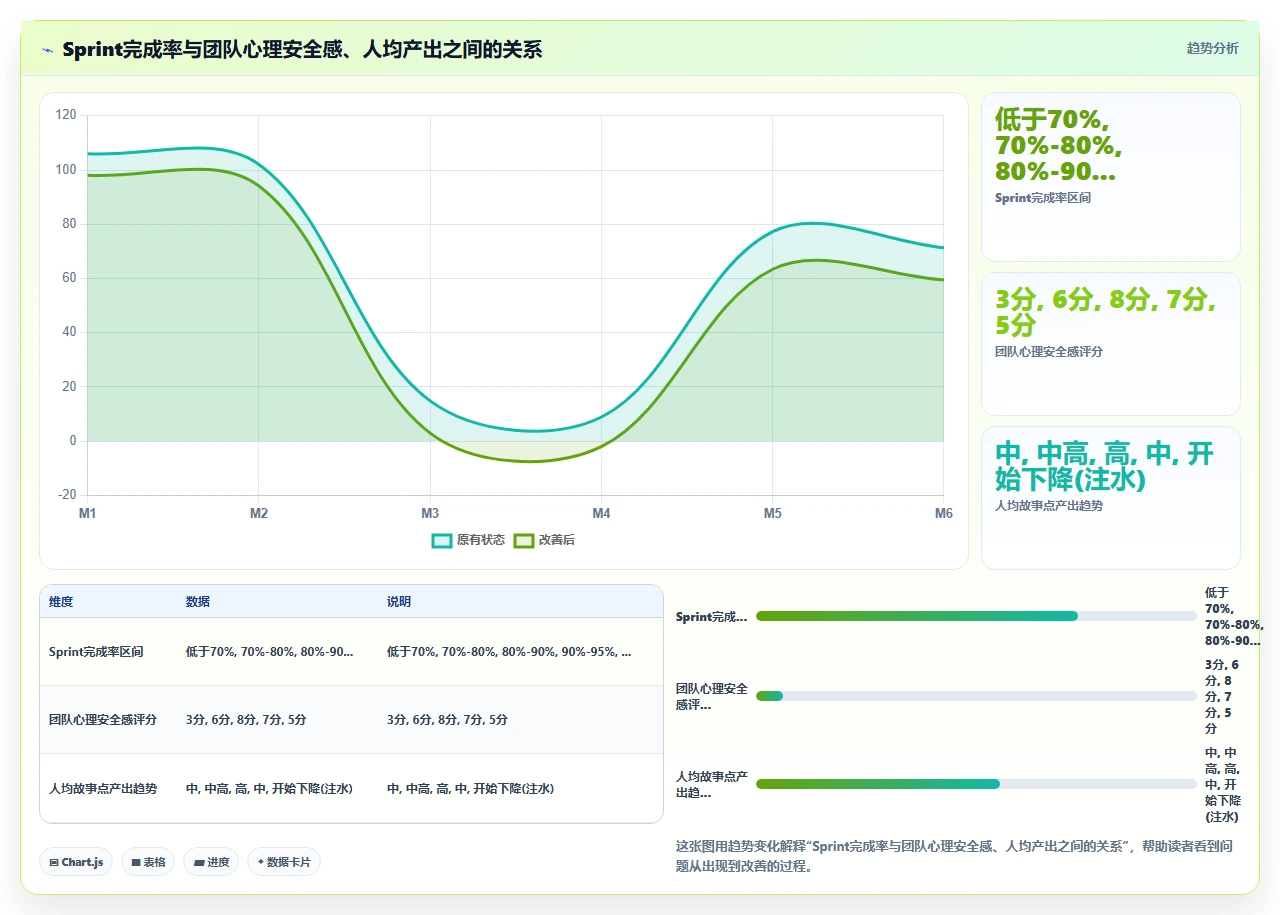Open the Sprint完成率区间 data card
Image resolution: width=1280 pixels, height=915 pixels.
[x=1111, y=177]
